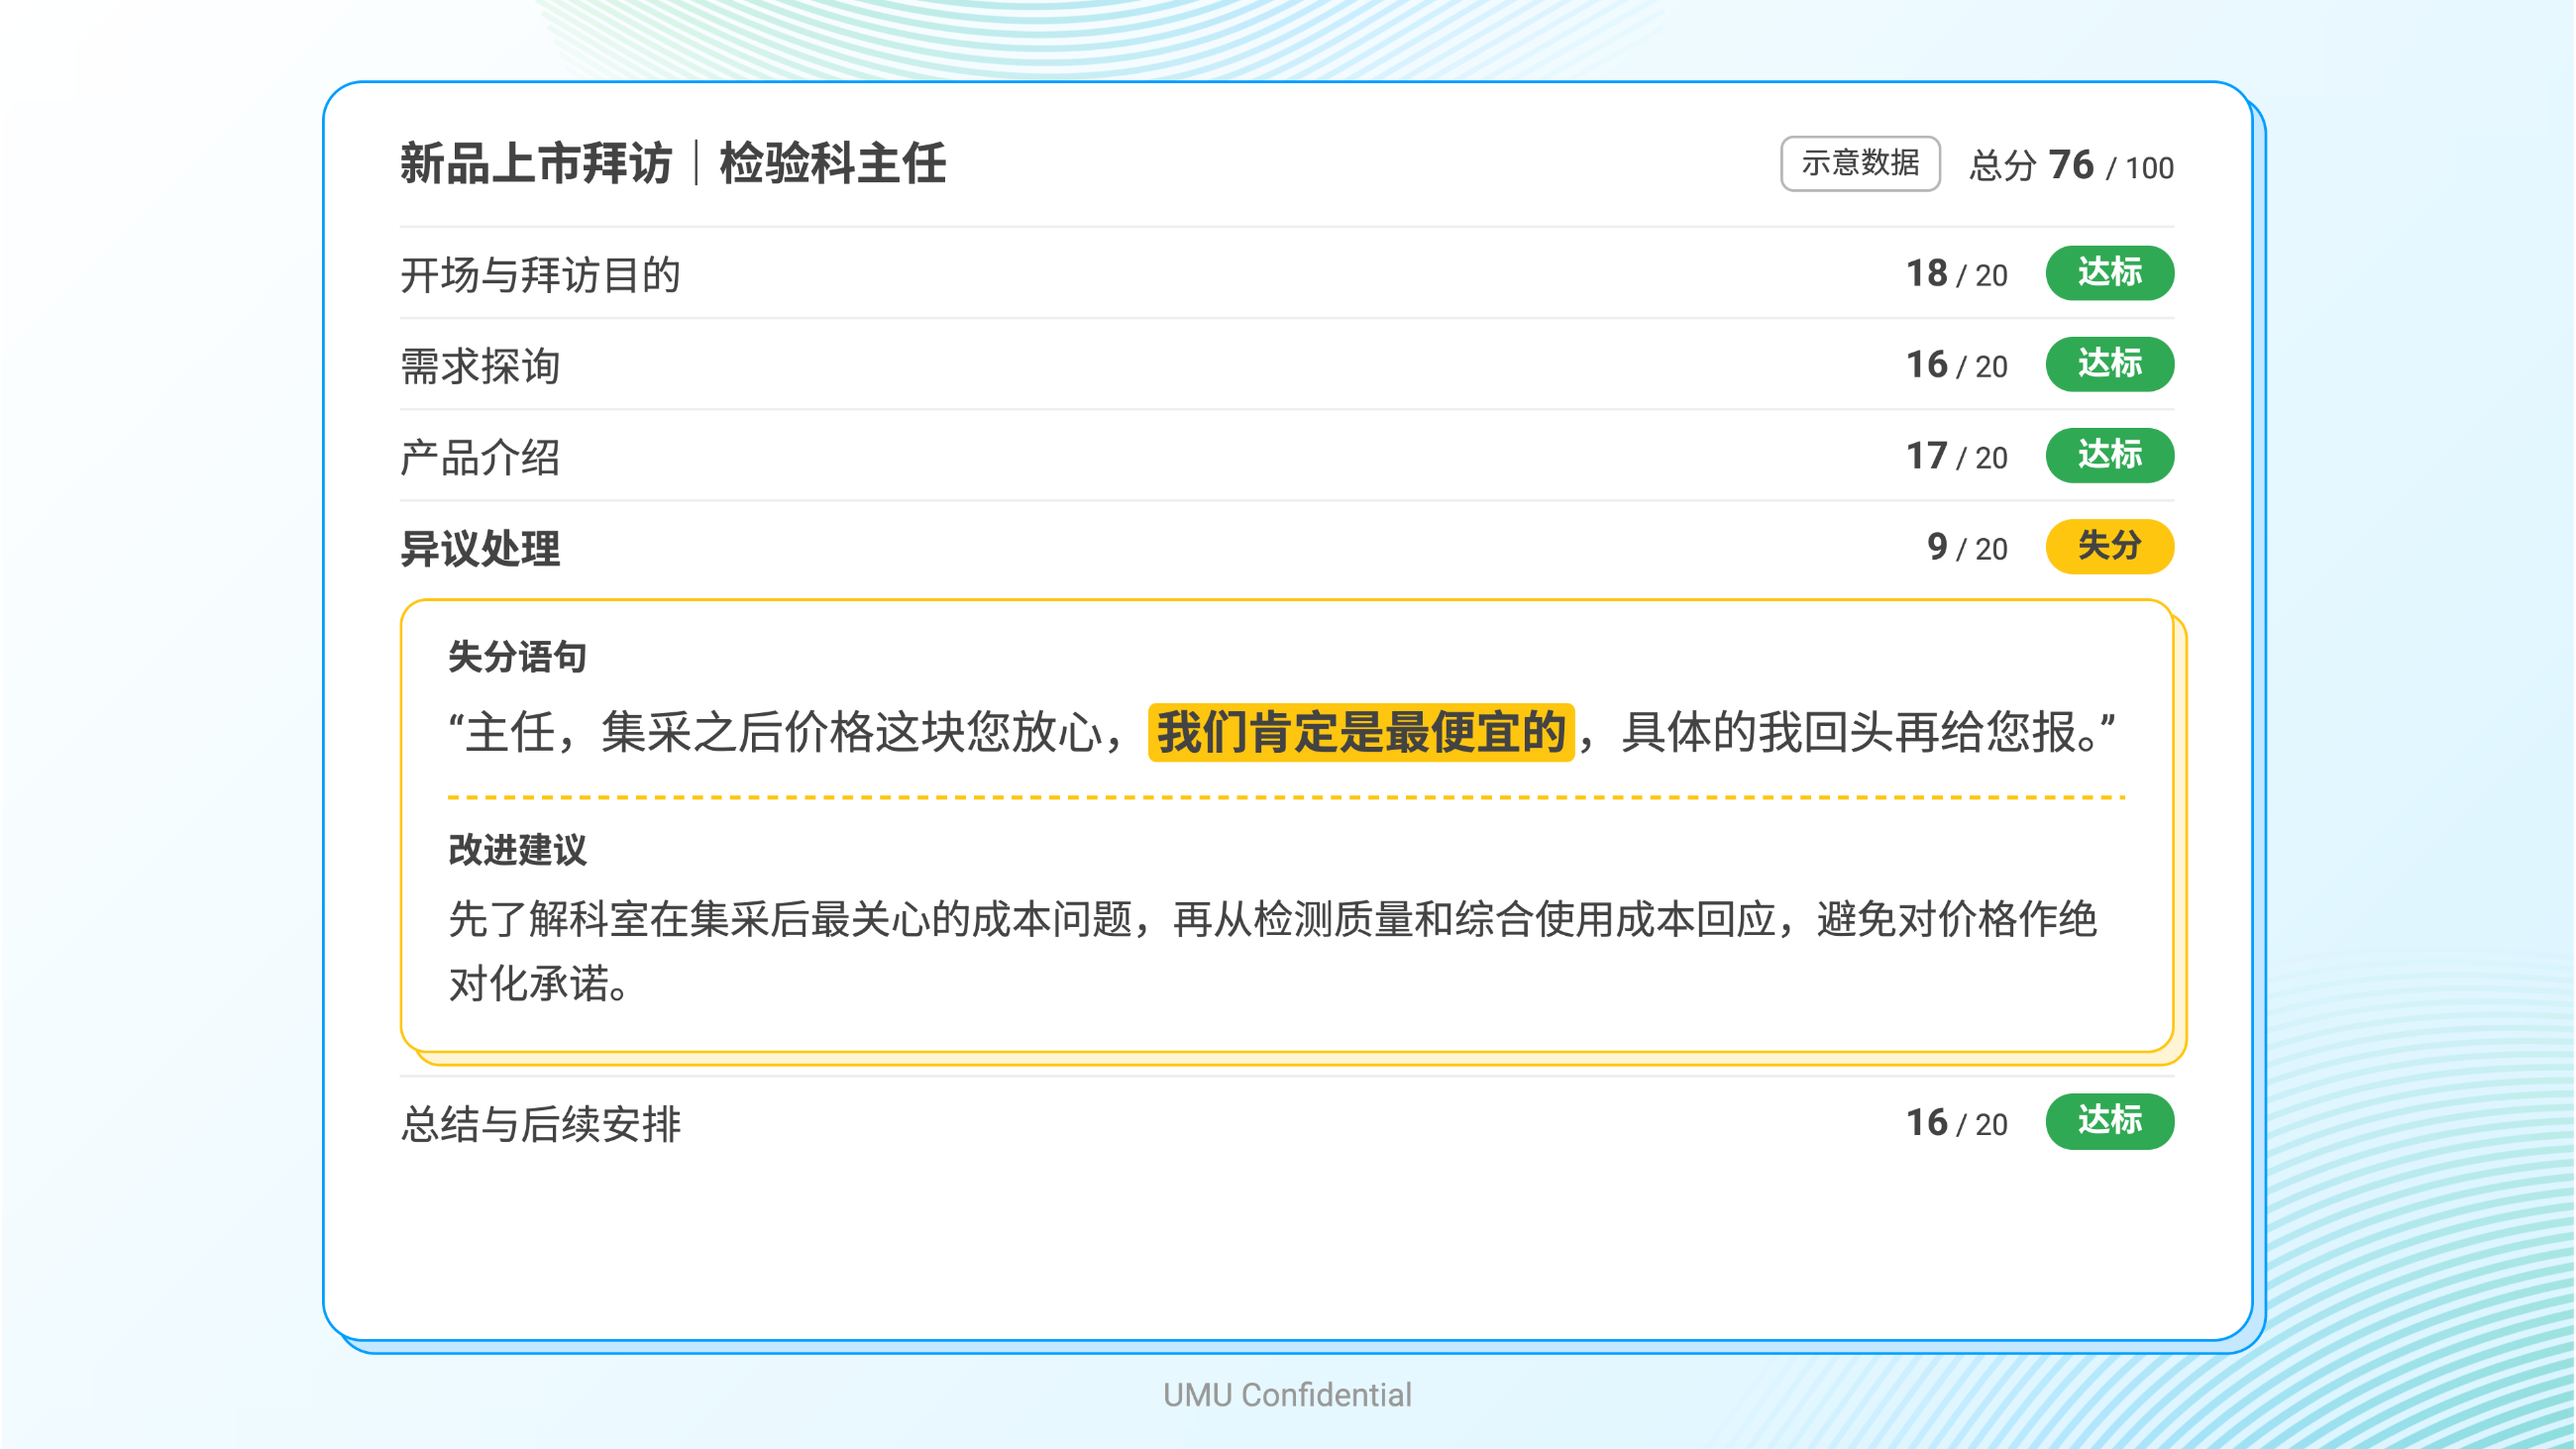
Task: Click the 达标 badge for 产品介绍
Action: point(2110,455)
